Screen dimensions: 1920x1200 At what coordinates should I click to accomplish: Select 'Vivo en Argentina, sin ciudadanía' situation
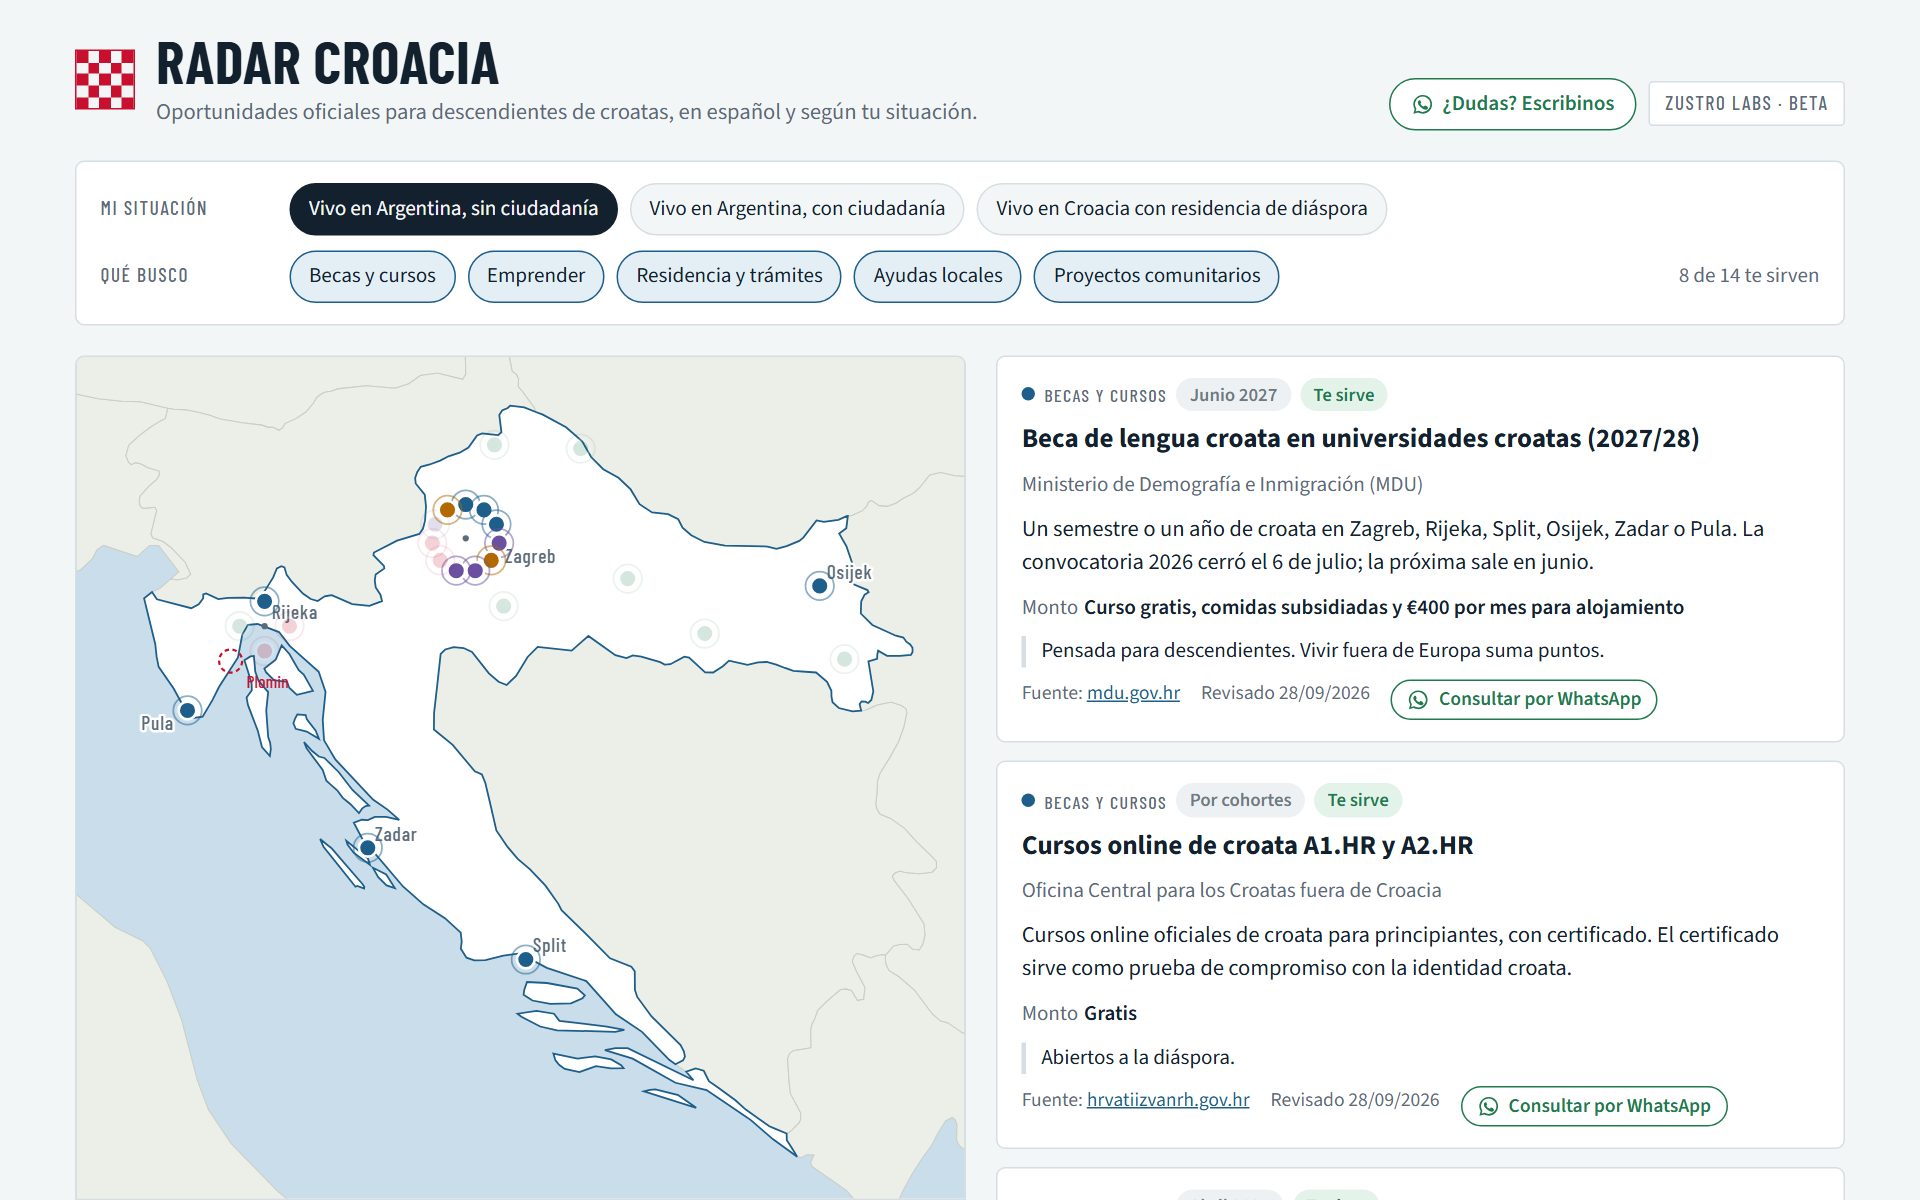pos(453,209)
